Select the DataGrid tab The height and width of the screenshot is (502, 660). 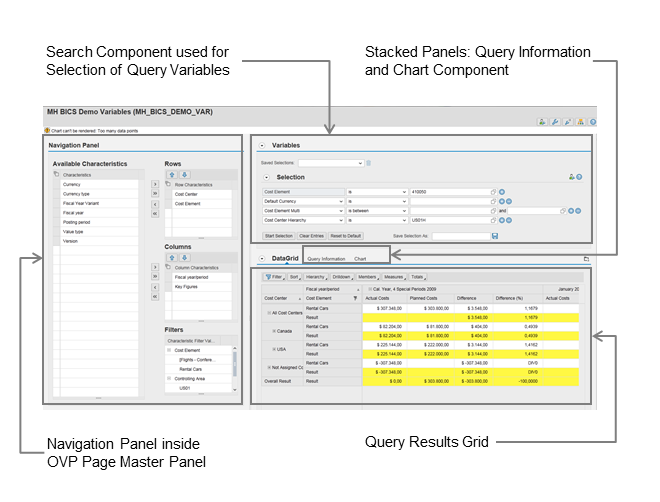[285, 258]
